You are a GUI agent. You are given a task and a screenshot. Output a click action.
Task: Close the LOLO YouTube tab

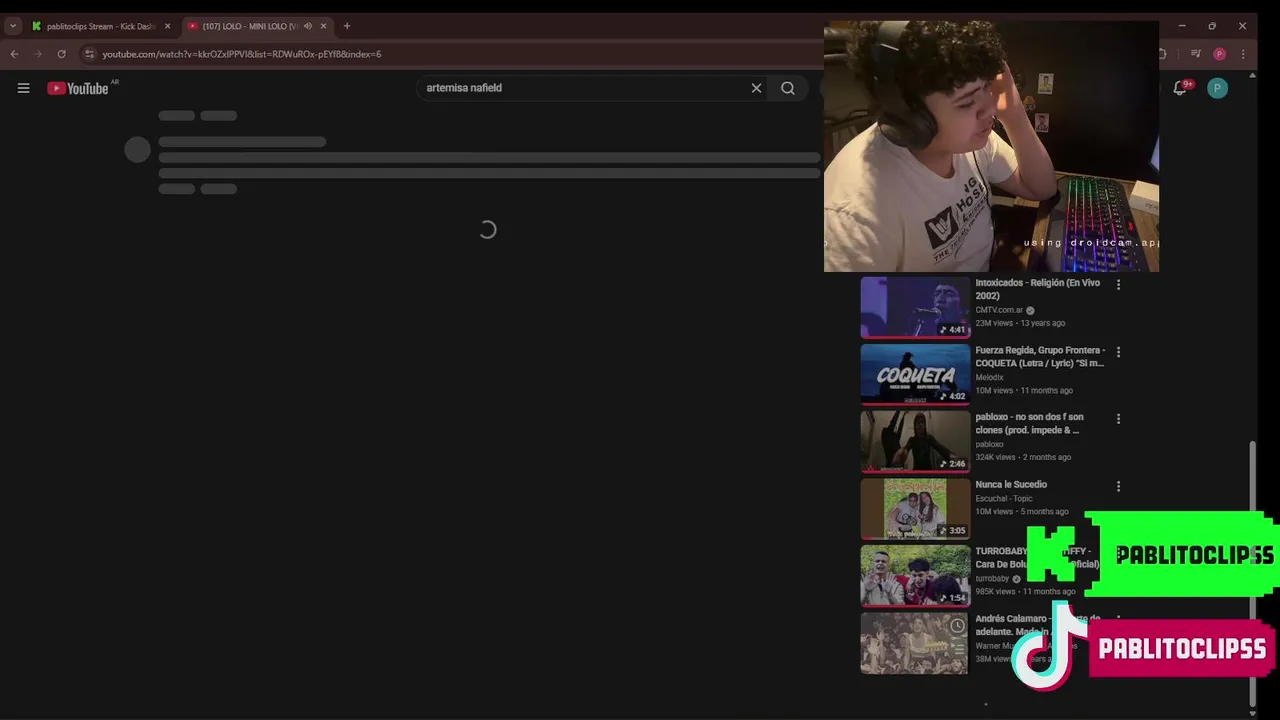(x=323, y=26)
